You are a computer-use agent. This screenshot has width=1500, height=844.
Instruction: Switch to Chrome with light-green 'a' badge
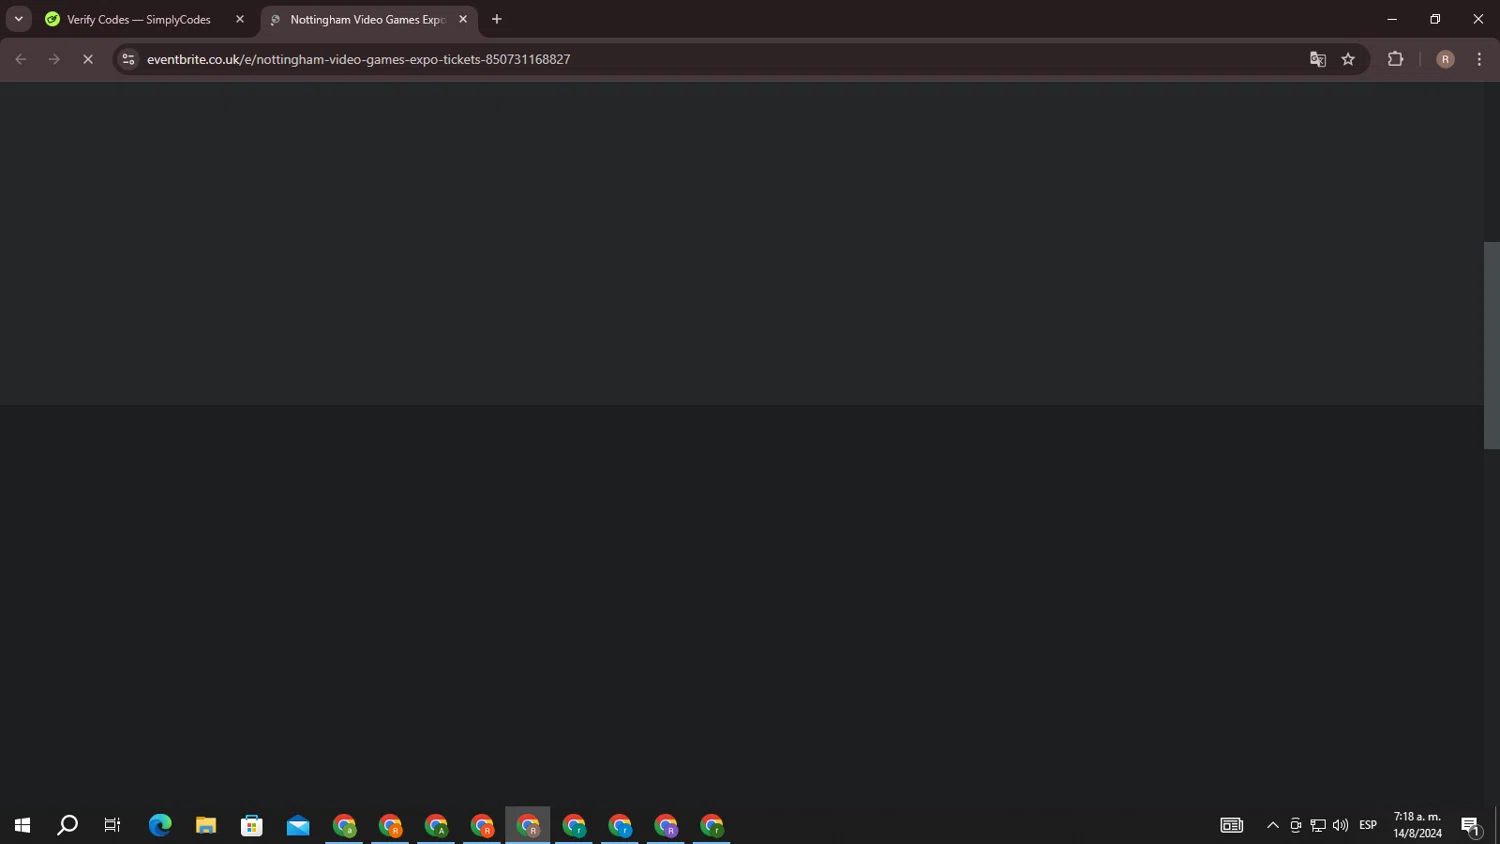point(344,825)
